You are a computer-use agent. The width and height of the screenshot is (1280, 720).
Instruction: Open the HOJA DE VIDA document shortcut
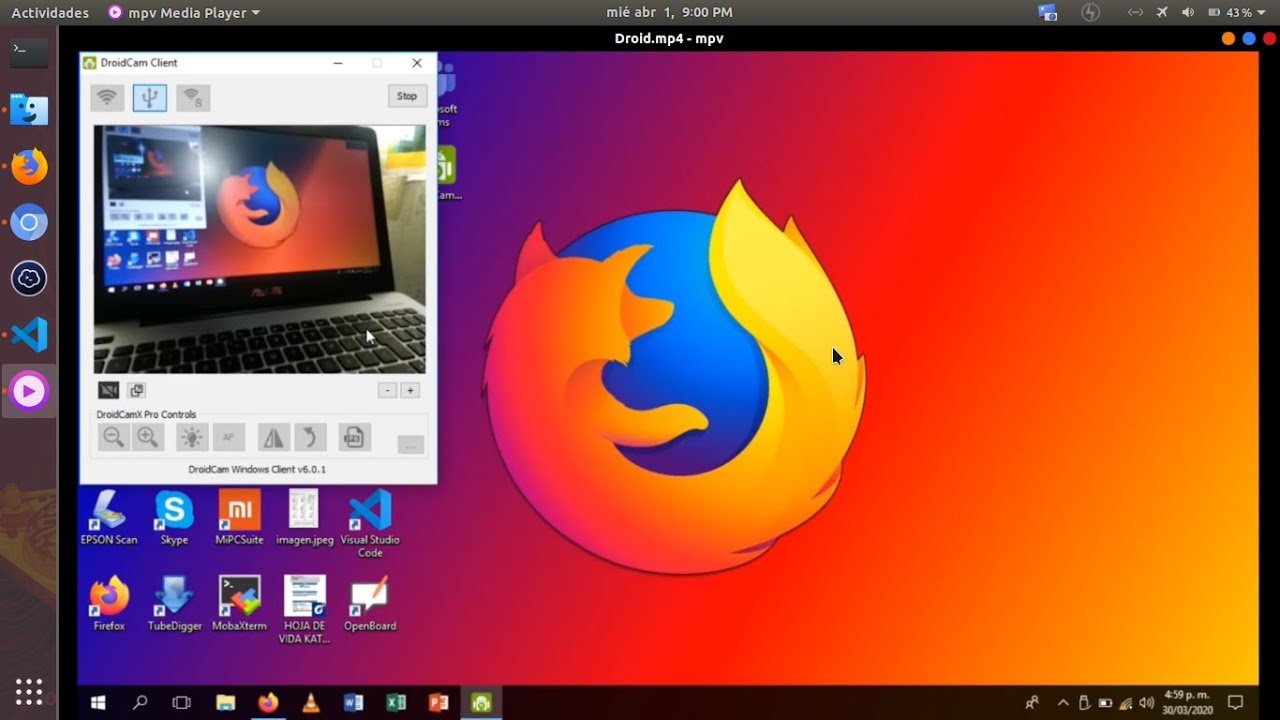[x=305, y=609]
